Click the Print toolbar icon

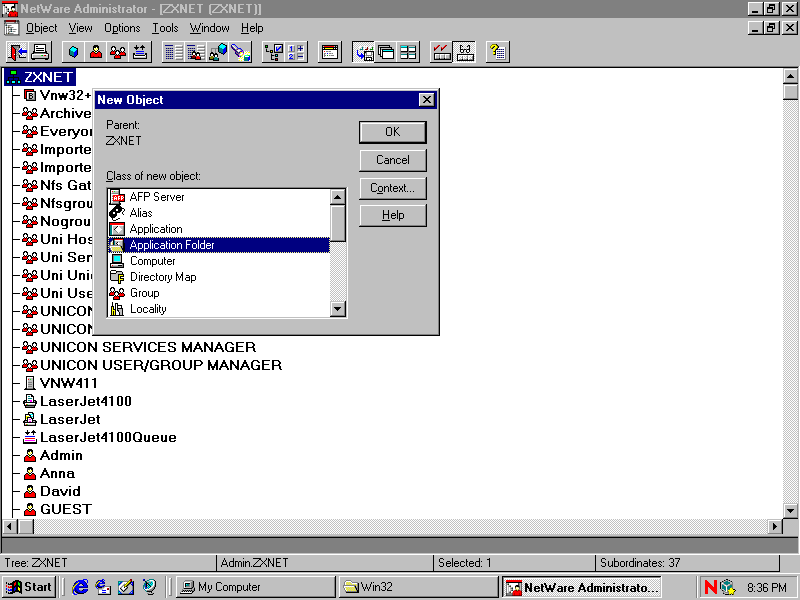click(x=40, y=52)
